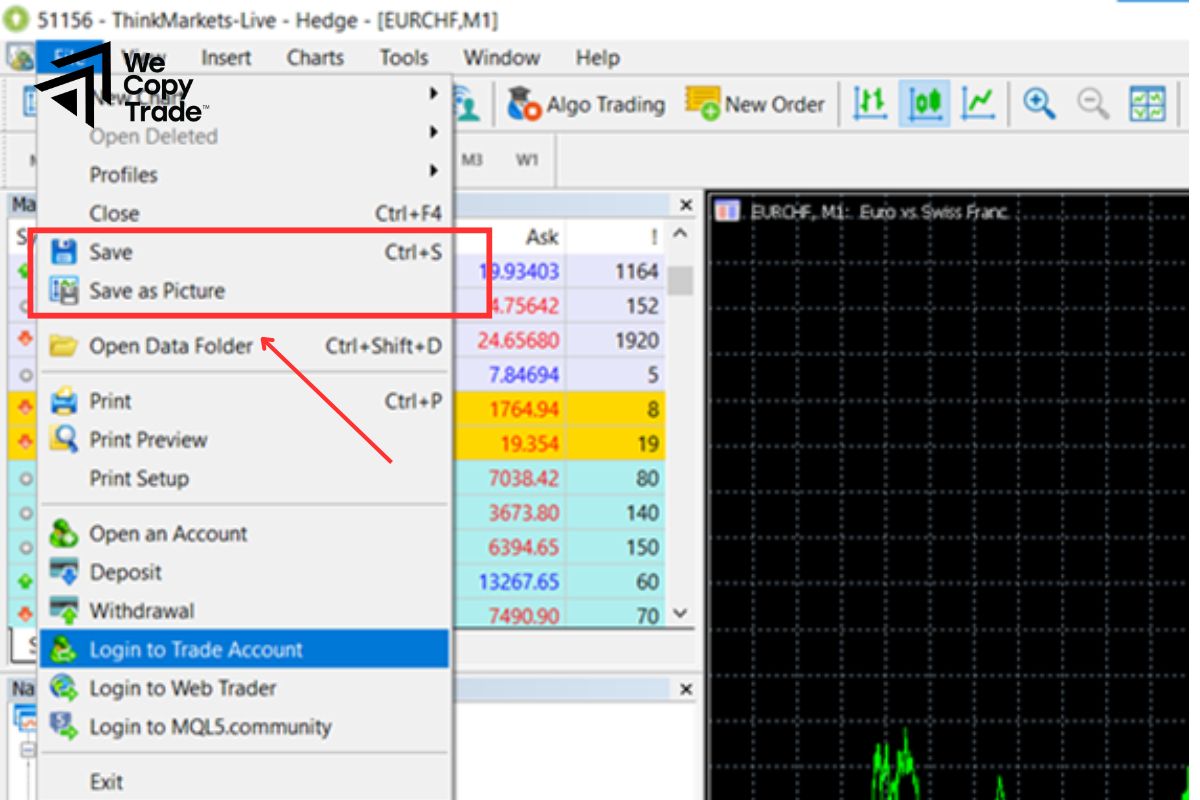Click Save as Picture in File menu
The width and height of the screenshot is (1200, 800).
tap(157, 291)
